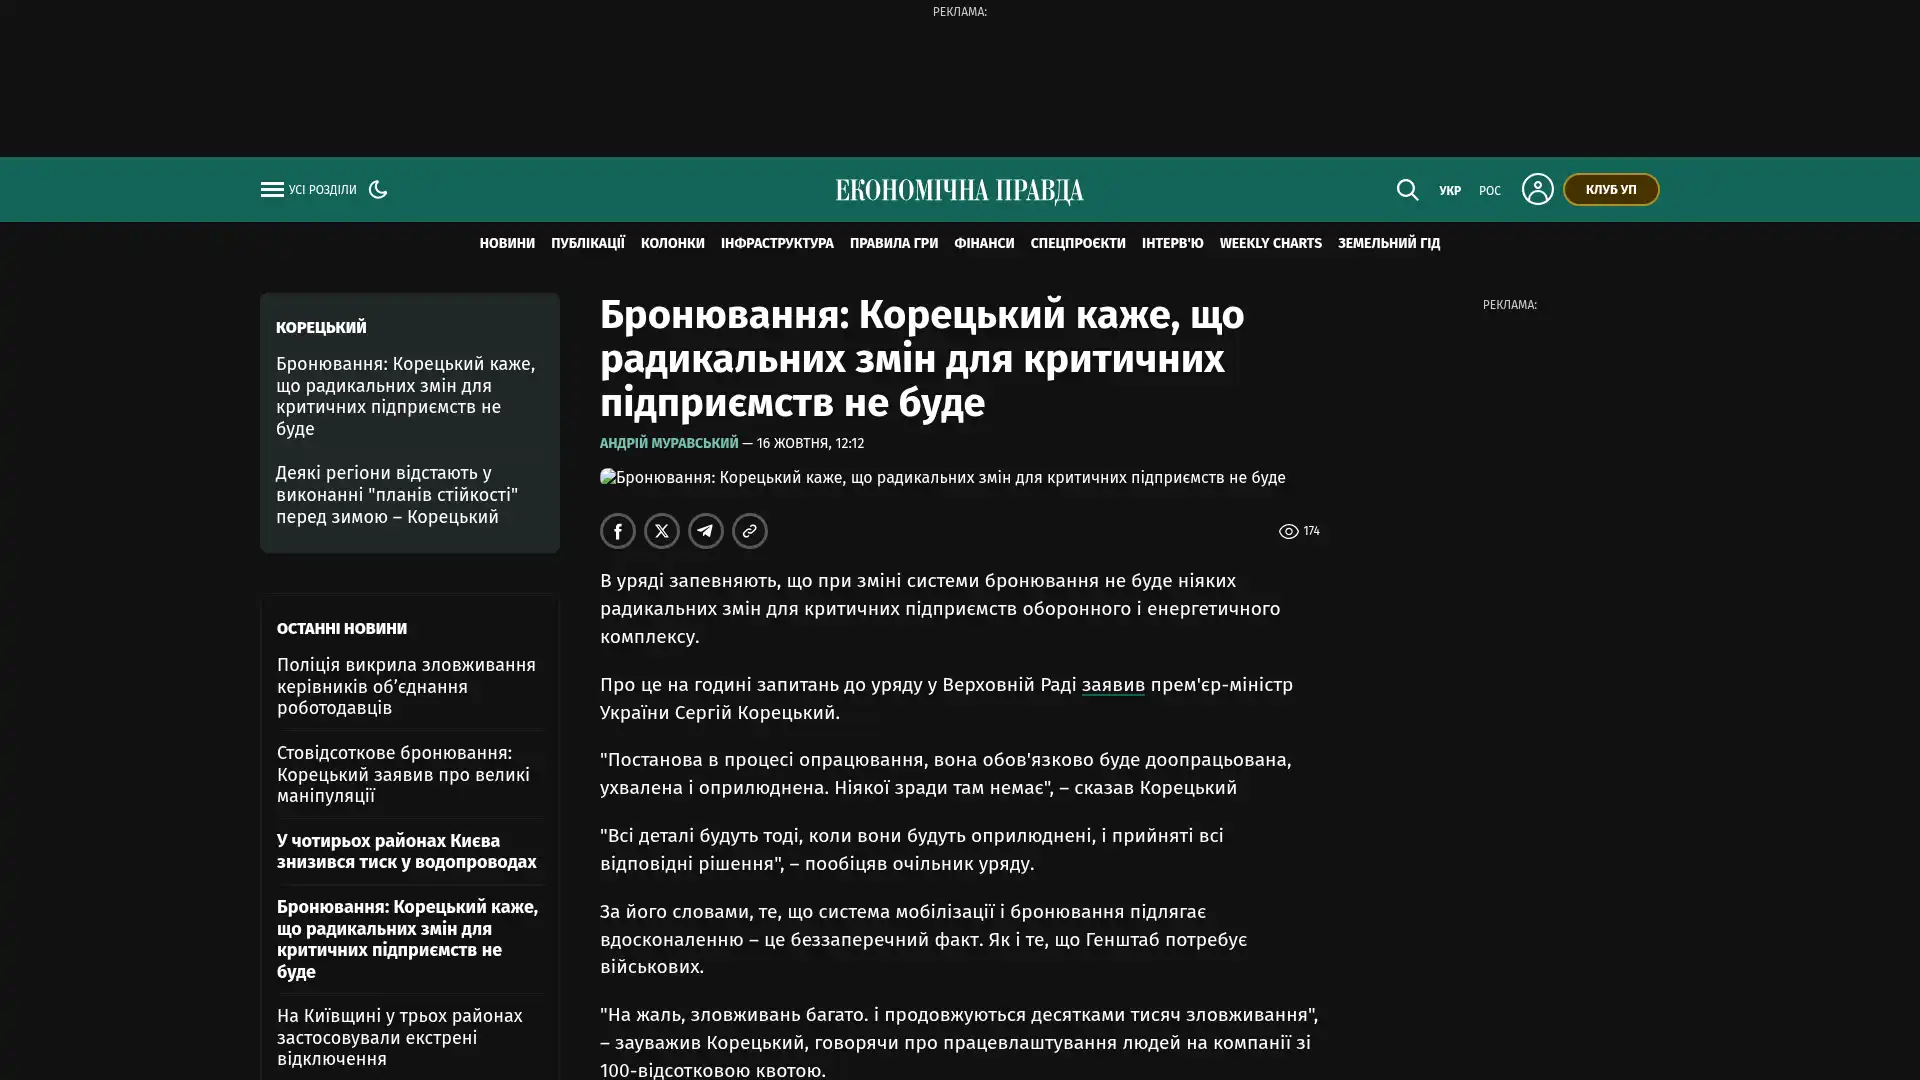Open the Бронювання item in latest news list
Screen dimensions: 1920x1080
[x=408, y=940]
